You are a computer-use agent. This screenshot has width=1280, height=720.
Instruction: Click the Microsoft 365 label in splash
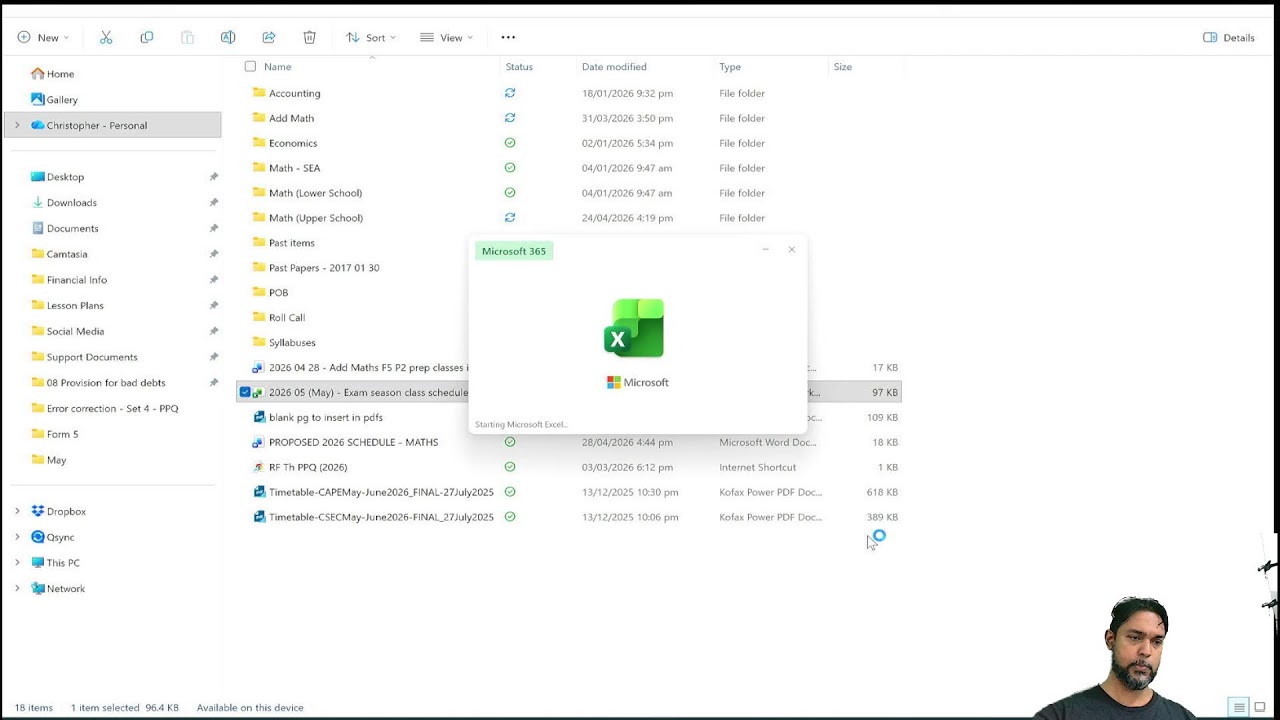514,251
